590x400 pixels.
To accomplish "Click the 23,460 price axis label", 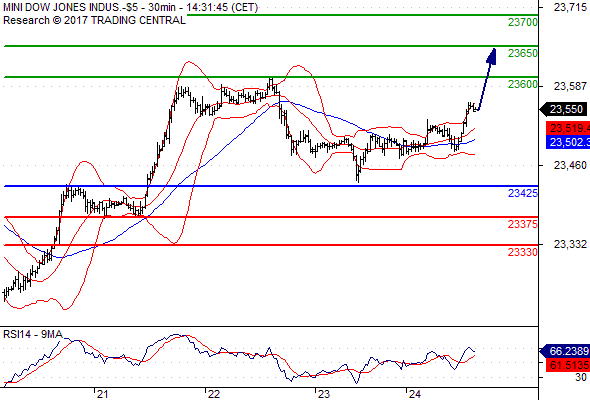I will coord(570,165).
